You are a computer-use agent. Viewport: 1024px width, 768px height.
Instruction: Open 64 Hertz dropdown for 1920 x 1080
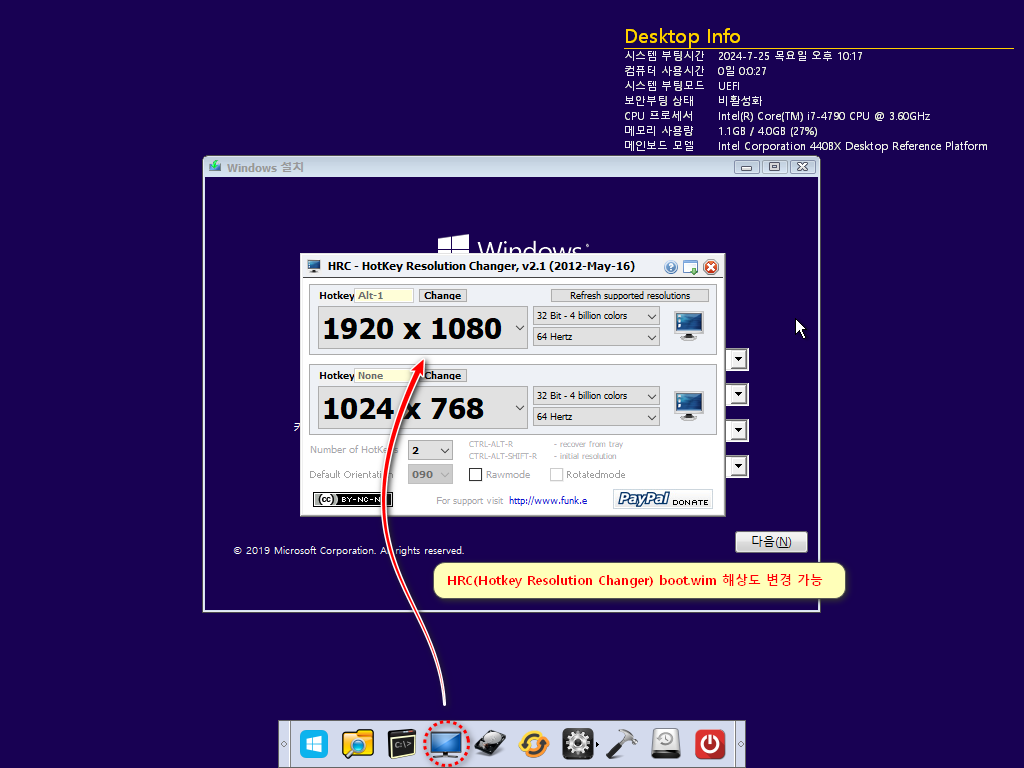596,337
